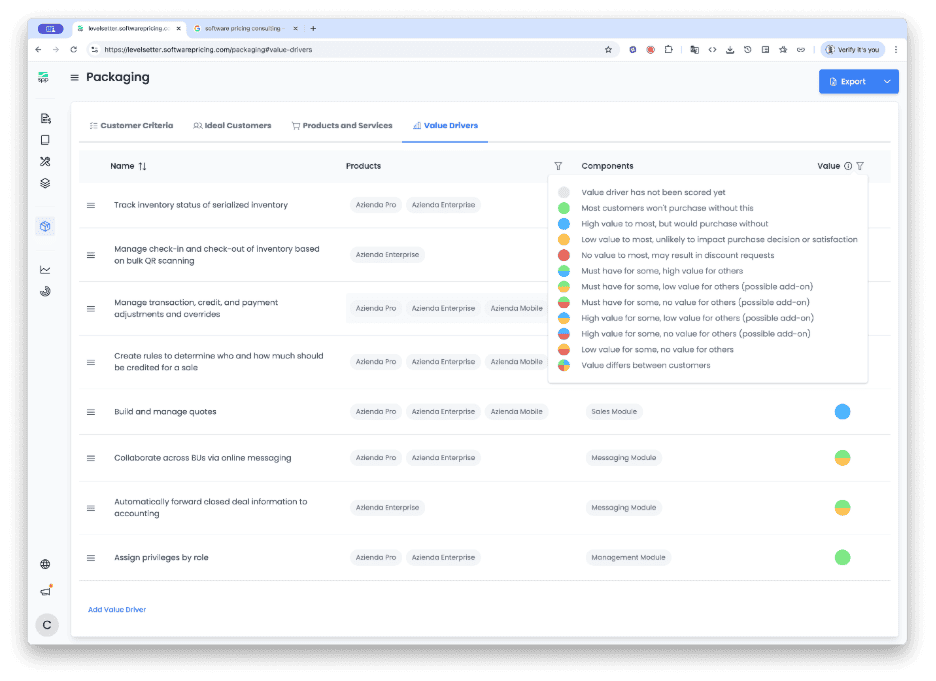Grab the drag handle for Build and manage quotes
The width and height of the screenshot is (936, 681).
coord(91,412)
